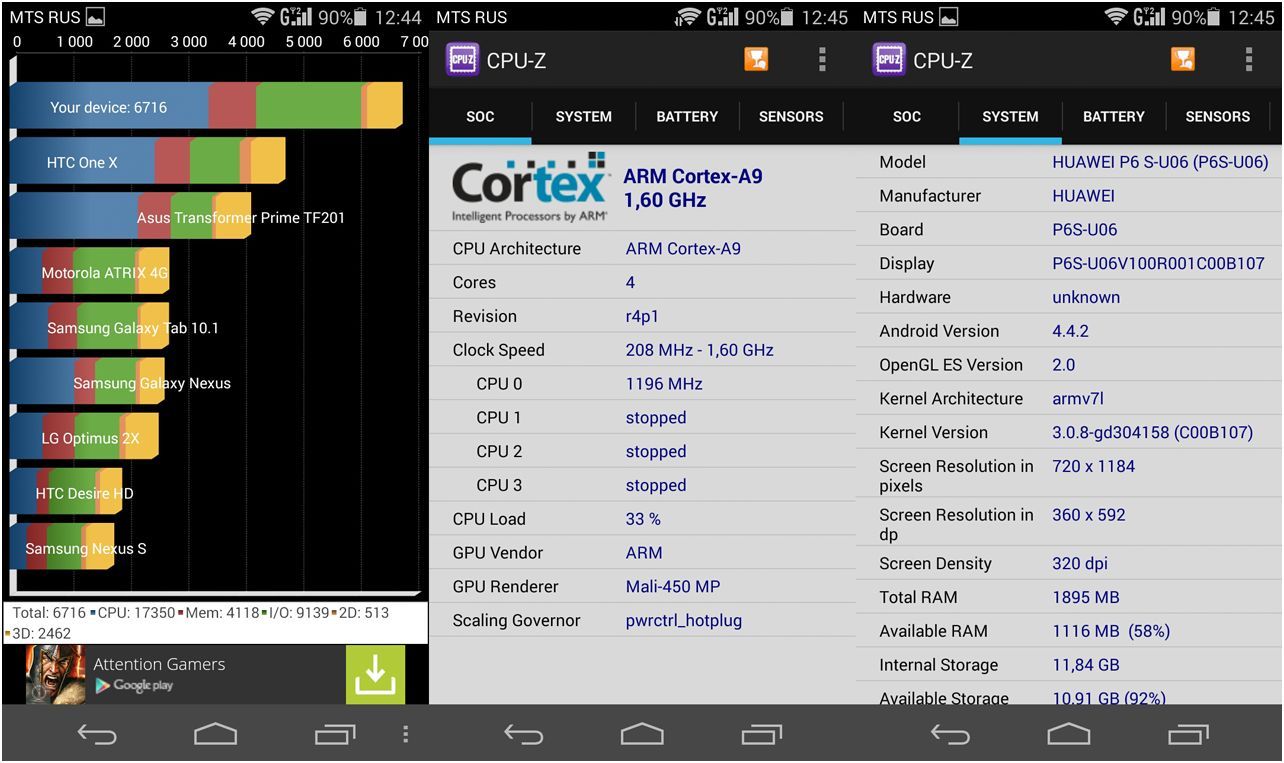Tap the trophy icon on CPU-Z System screen
The width and height of the screenshot is (1284, 763).
click(x=1182, y=60)
